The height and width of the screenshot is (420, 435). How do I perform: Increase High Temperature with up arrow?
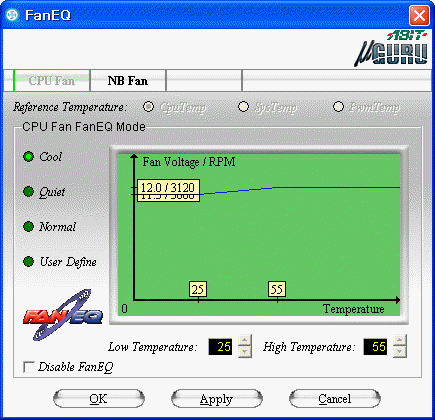tap(400, 340)
